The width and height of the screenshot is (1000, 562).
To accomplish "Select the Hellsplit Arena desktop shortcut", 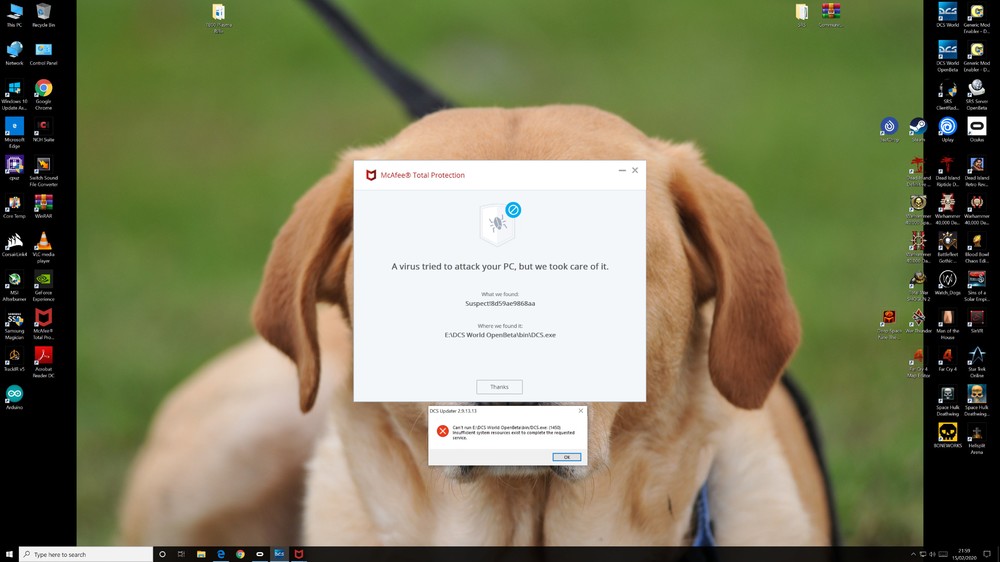I will (976, 440).
